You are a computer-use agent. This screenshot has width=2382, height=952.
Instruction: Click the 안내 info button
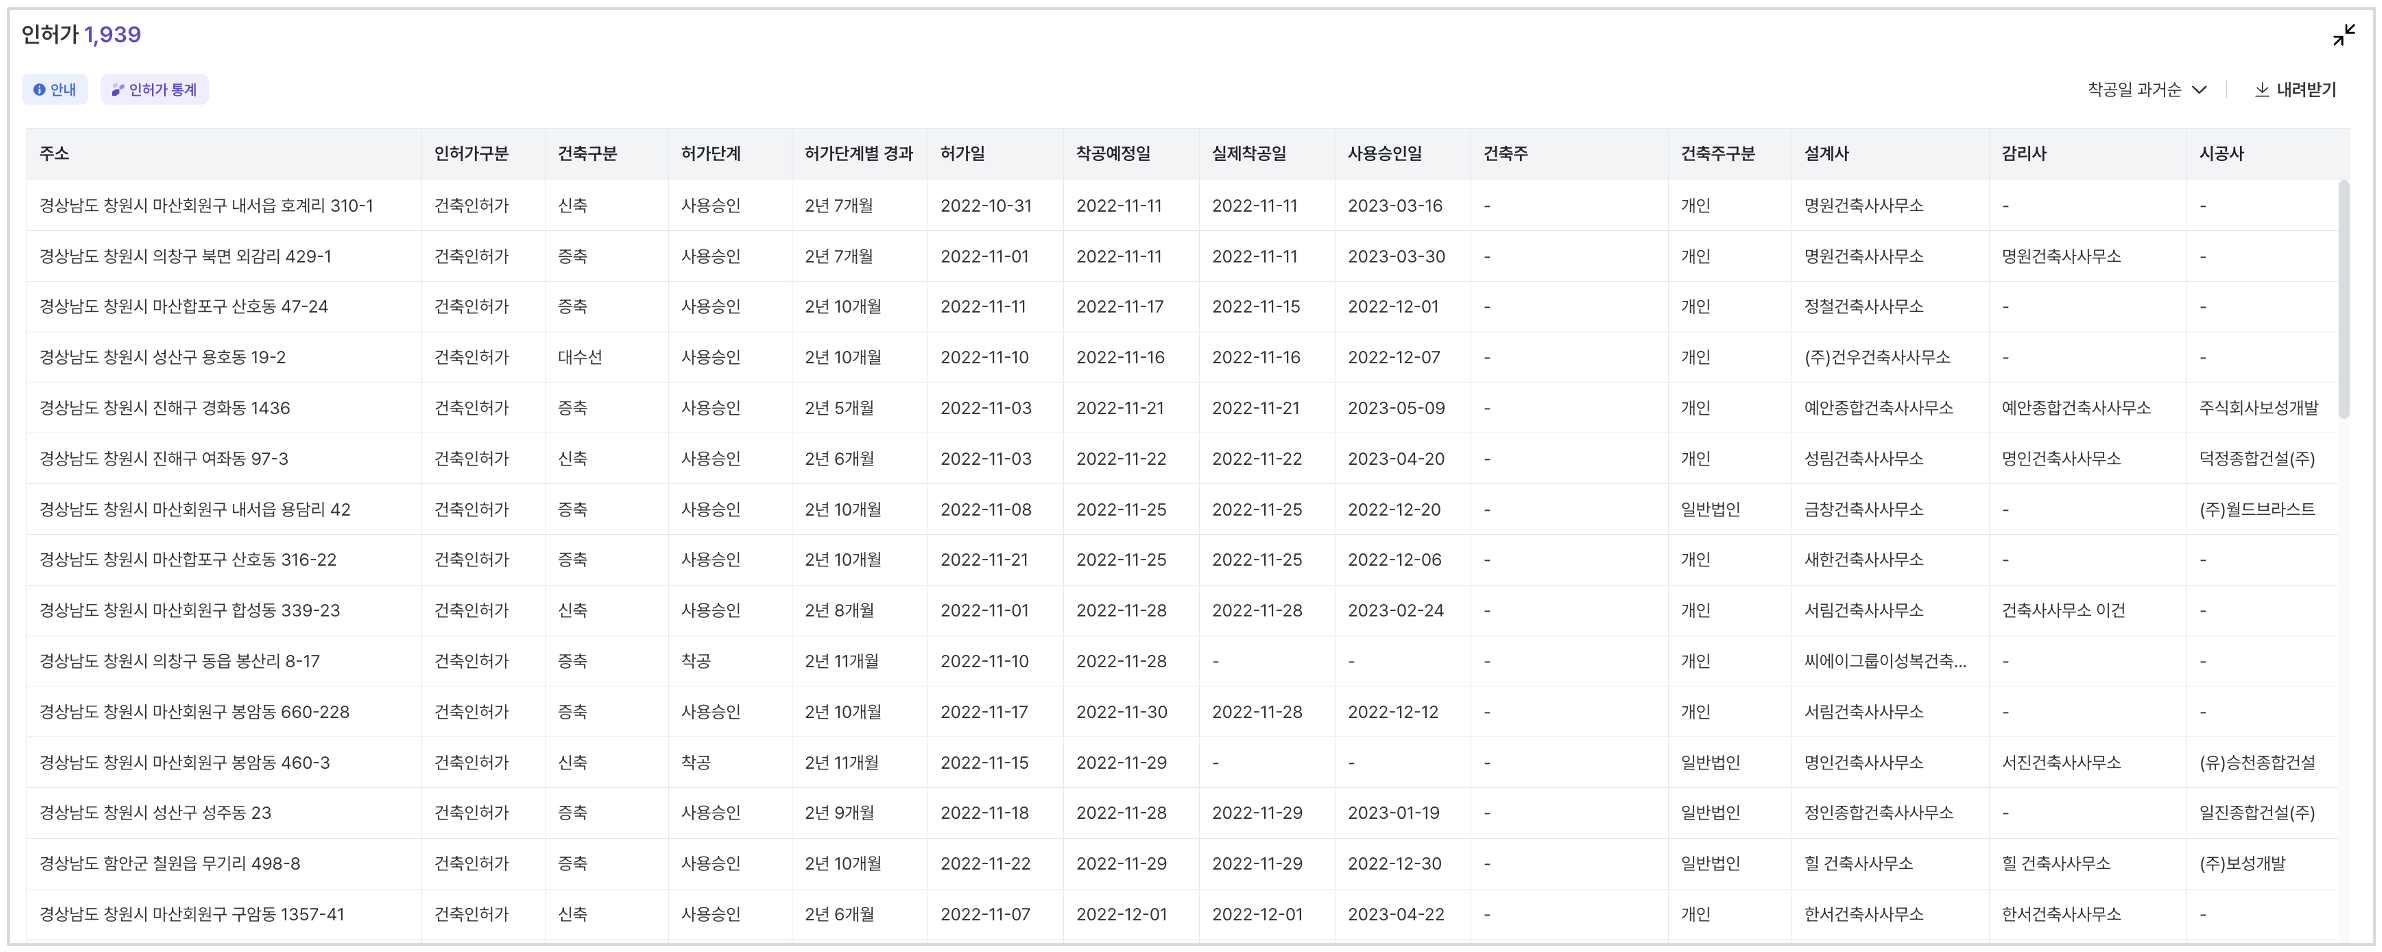click(55, 90)
